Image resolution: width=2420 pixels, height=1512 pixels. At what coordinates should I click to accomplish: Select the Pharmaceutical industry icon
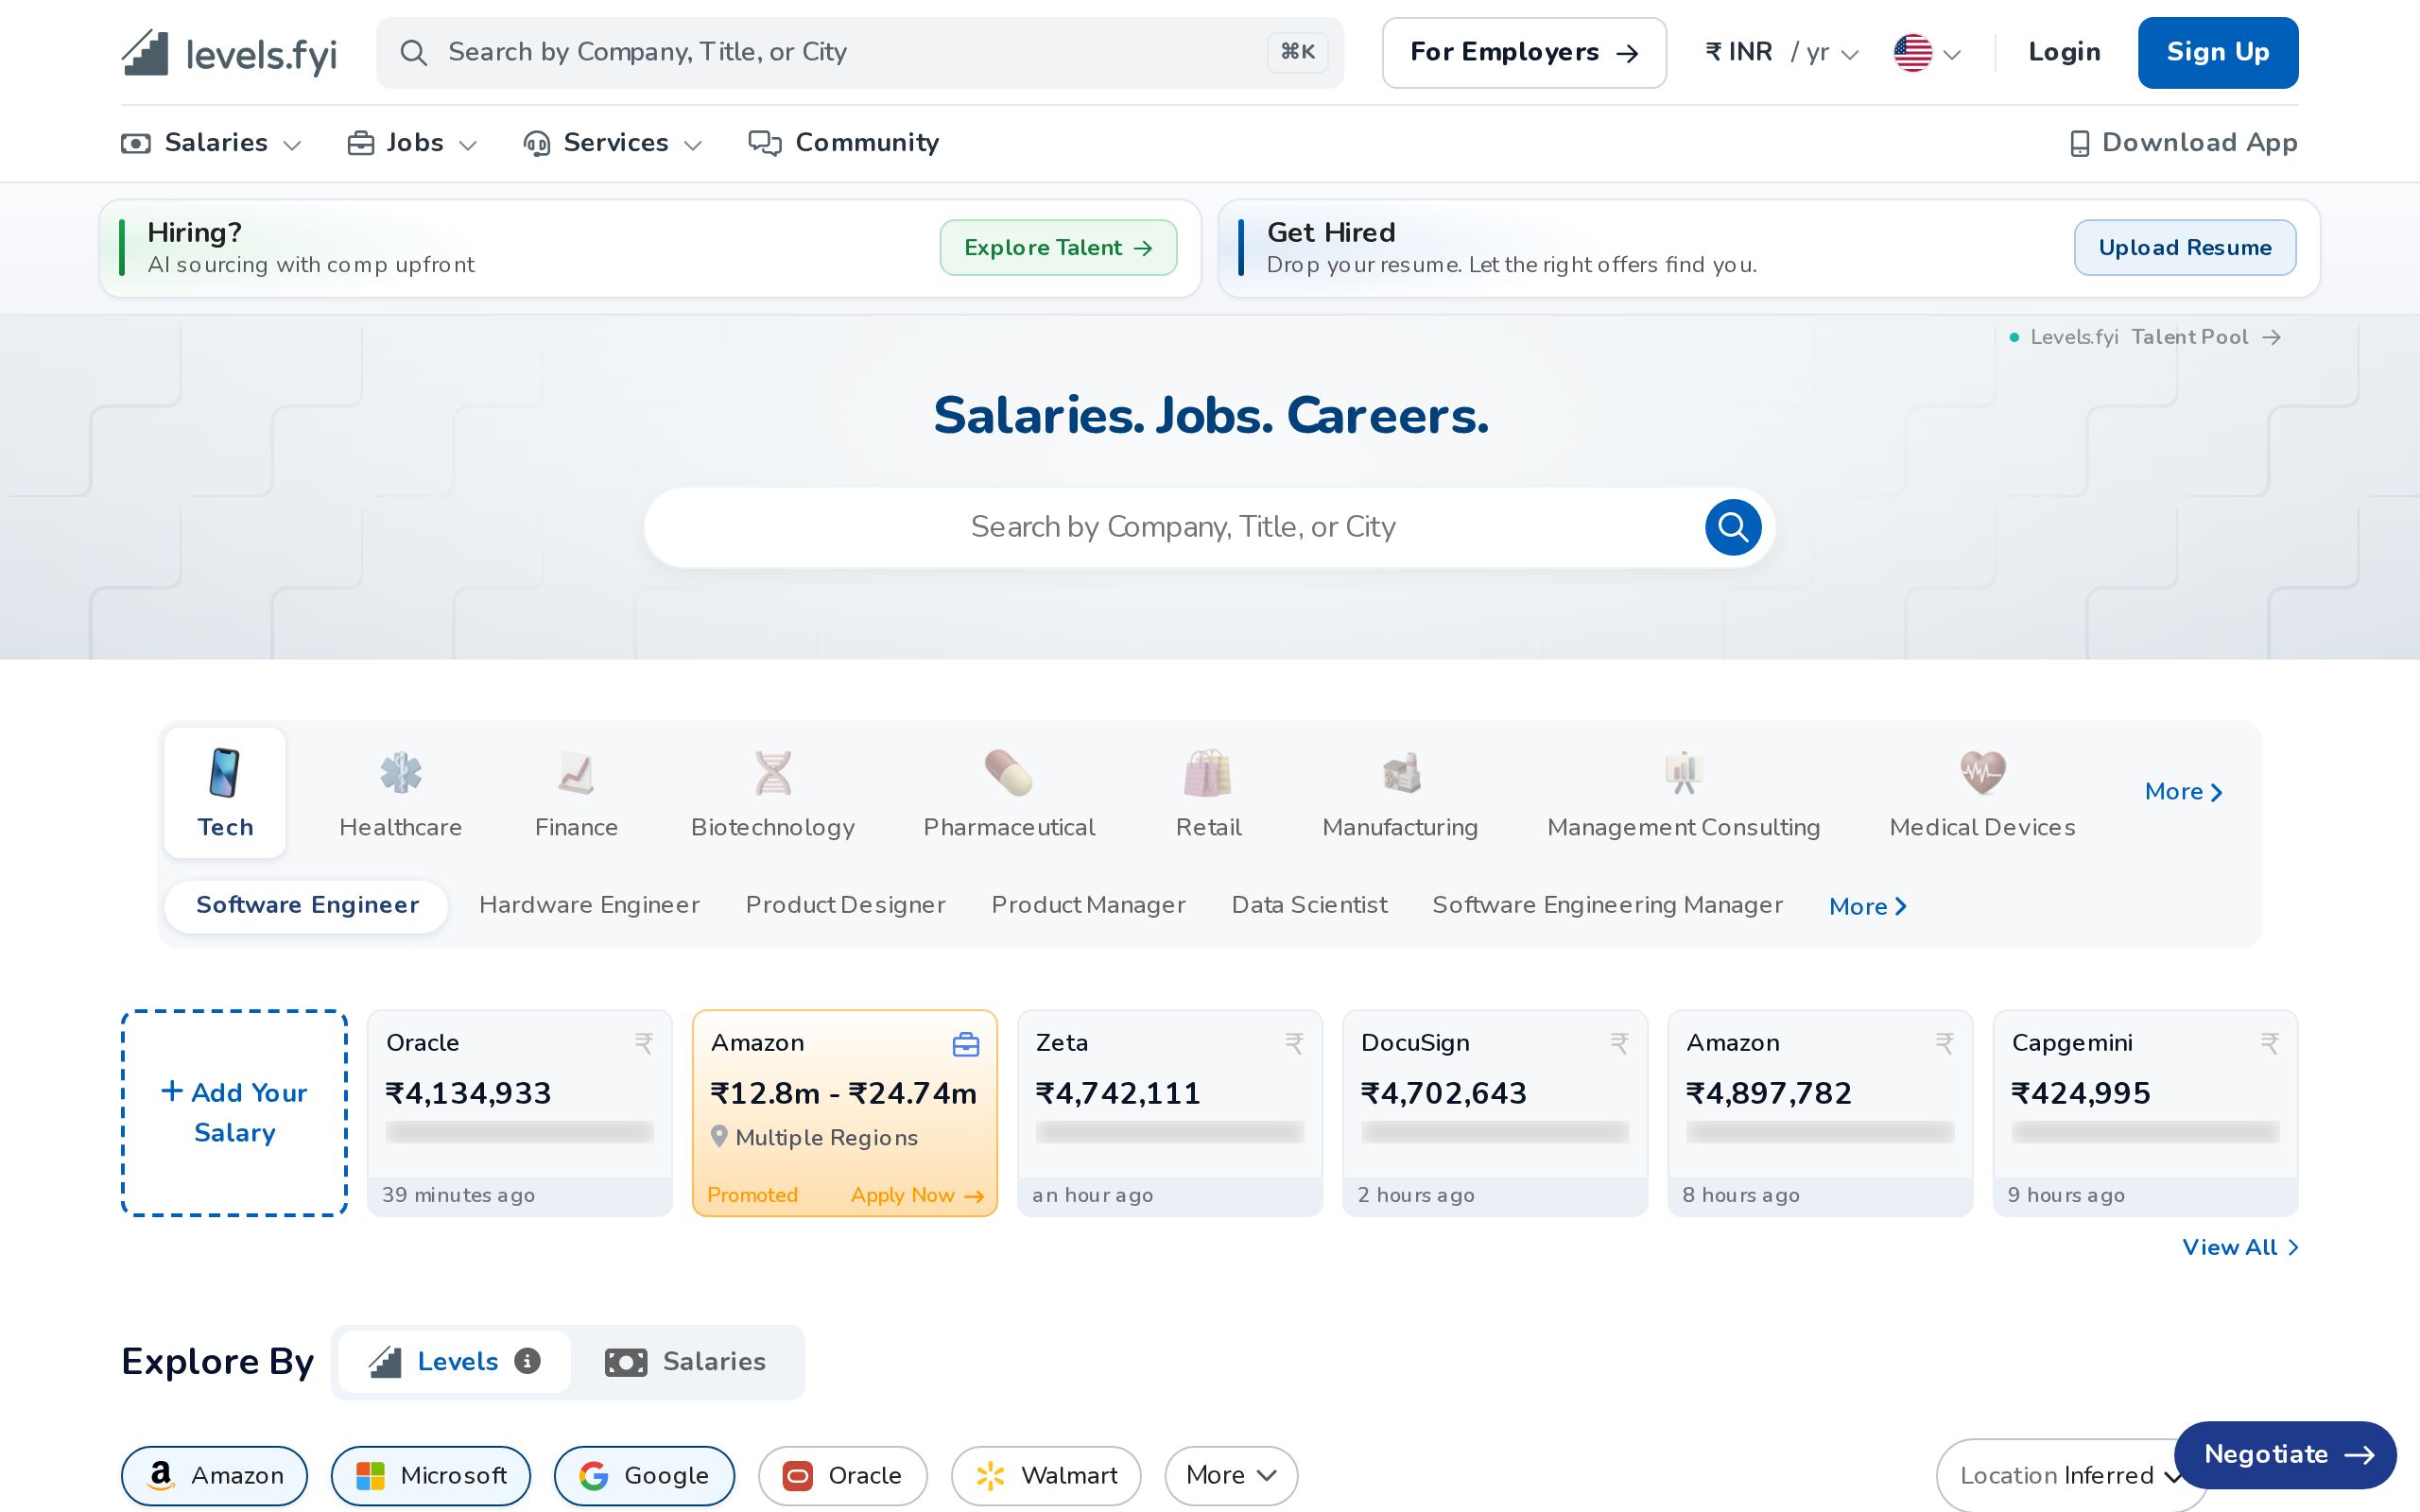[x=1008, y=772]
